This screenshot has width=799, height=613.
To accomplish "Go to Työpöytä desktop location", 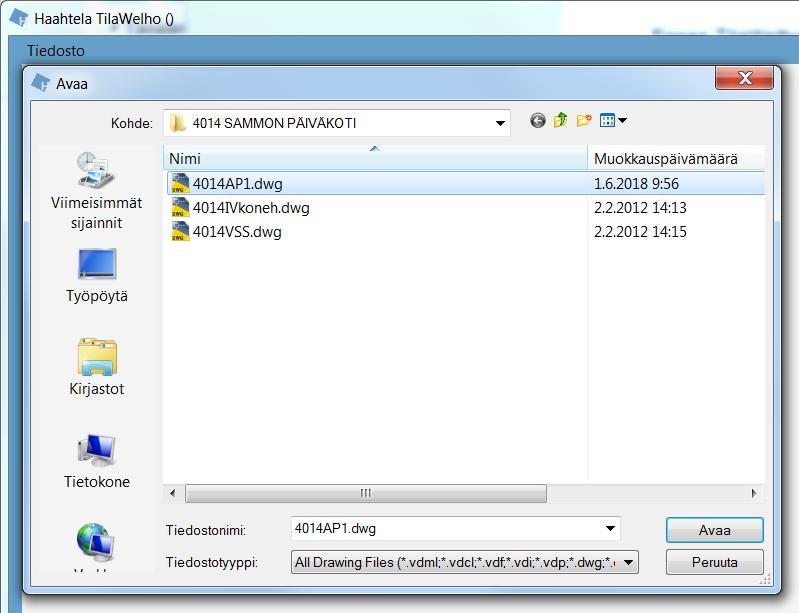I will pyautogui.click(x=97, y=276).
